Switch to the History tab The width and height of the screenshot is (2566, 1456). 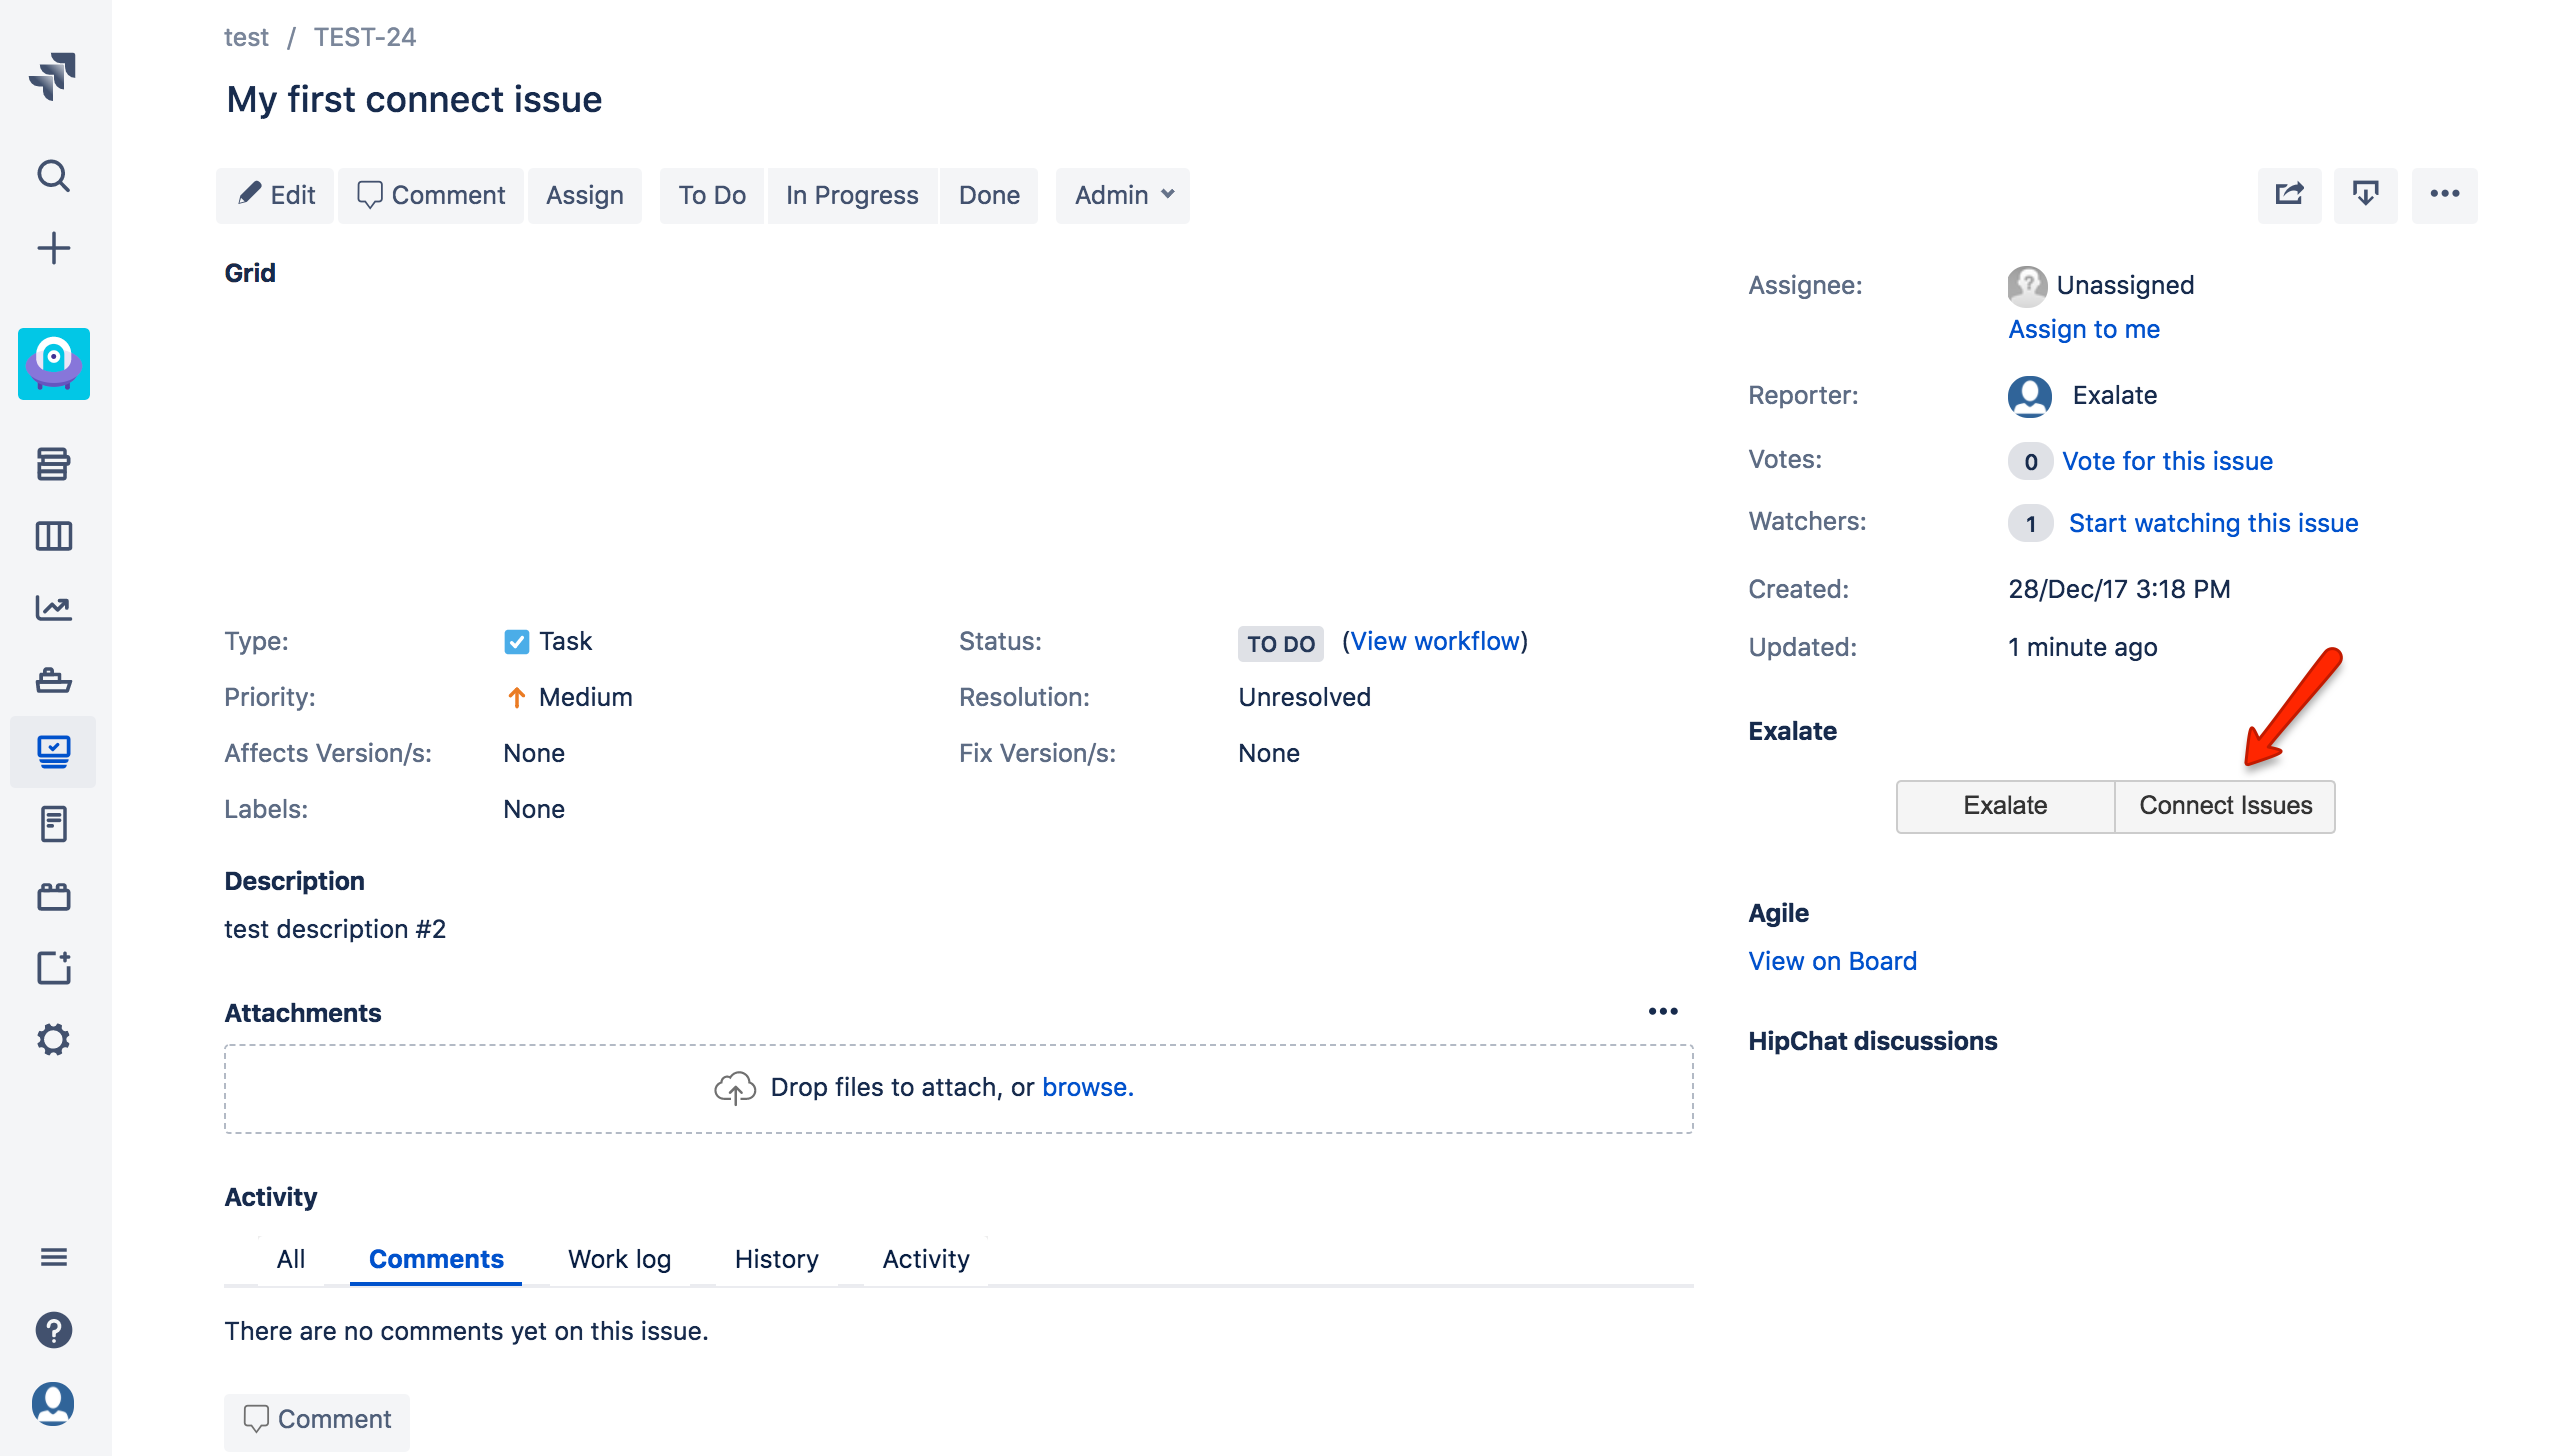776,1259
